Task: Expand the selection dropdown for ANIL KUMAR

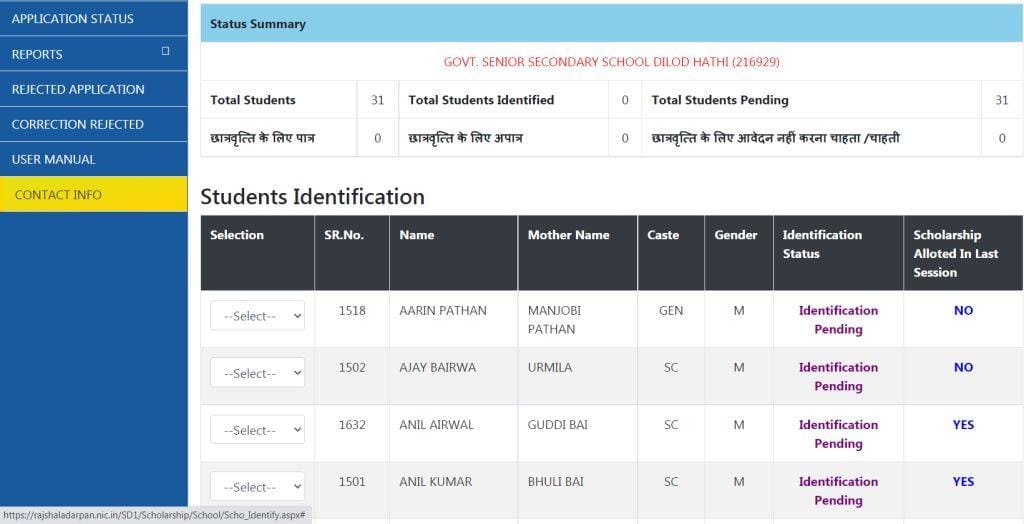Action: tap(257, 487)
